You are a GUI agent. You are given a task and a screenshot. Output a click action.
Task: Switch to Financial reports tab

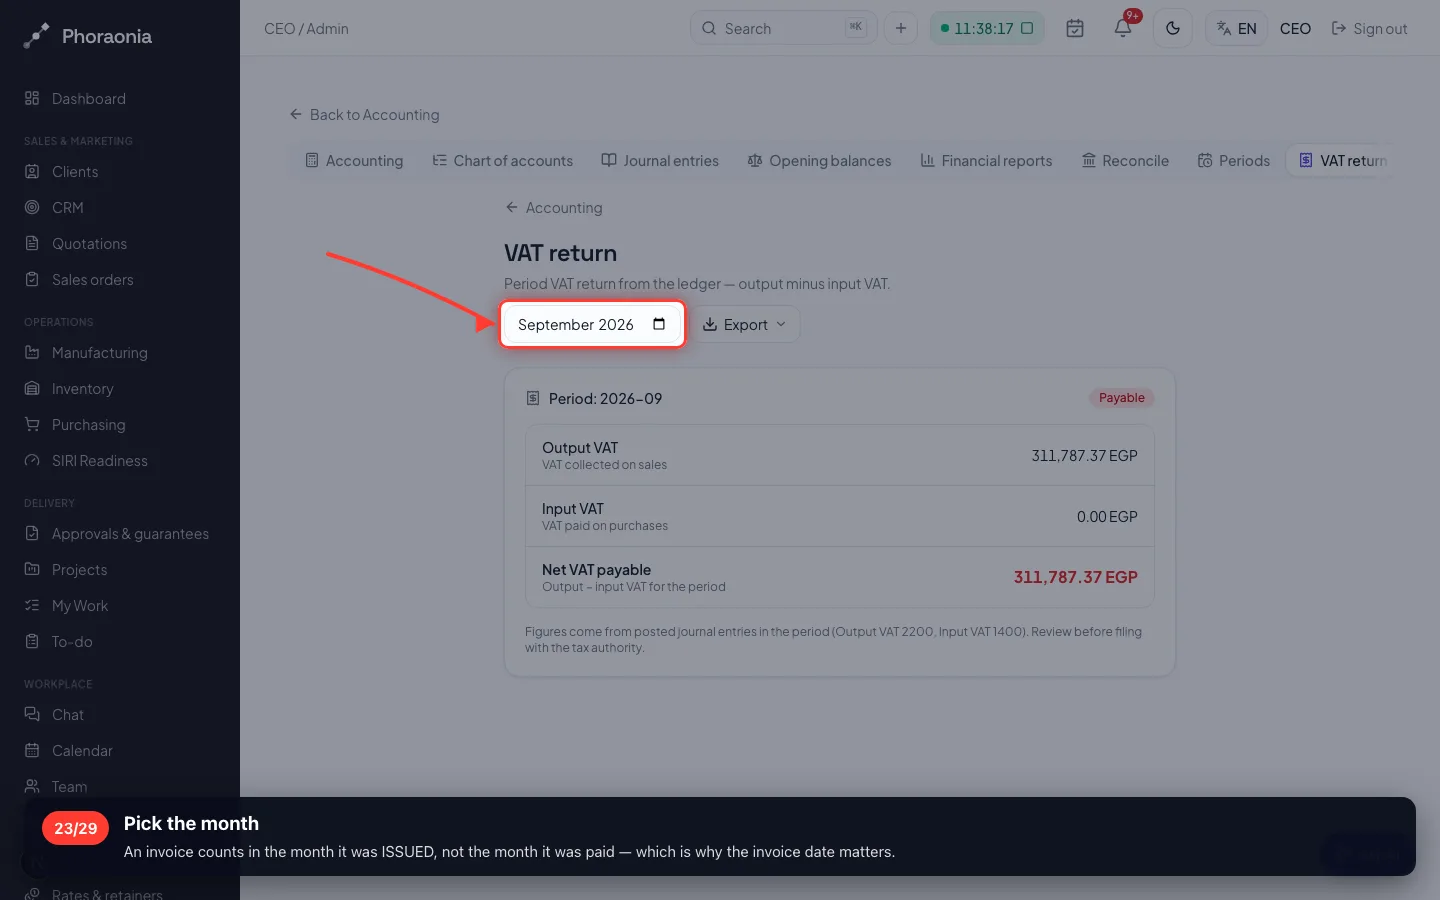coord(986,161)
